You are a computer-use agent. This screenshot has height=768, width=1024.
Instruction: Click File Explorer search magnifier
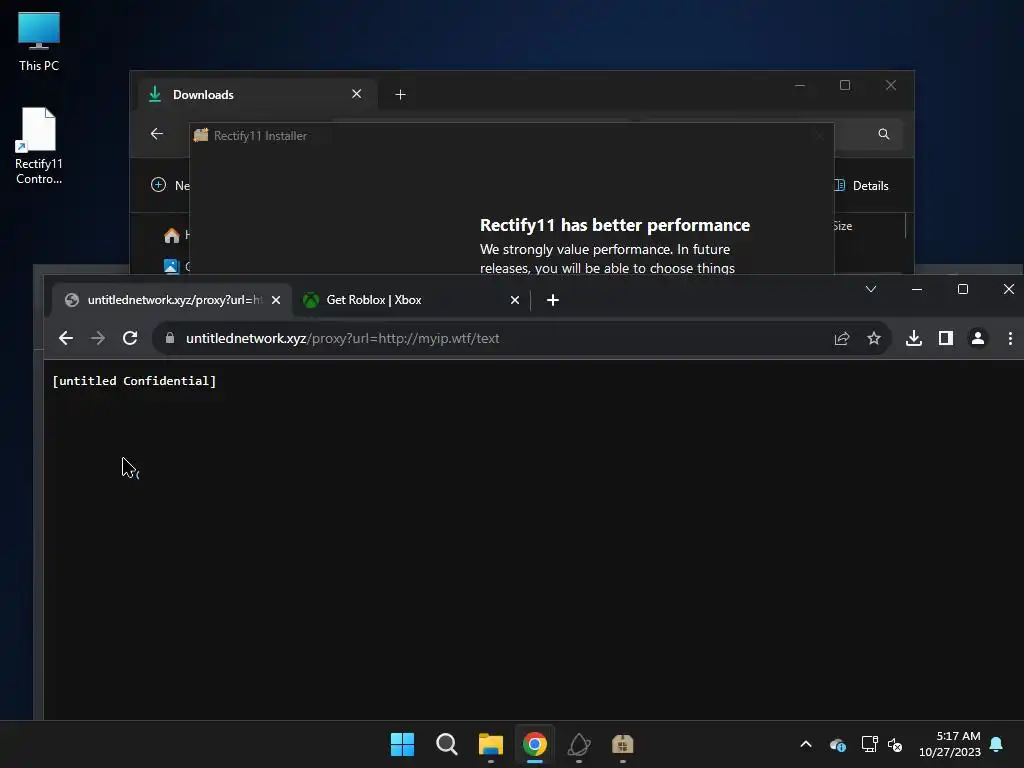click(x=884, y=134)
